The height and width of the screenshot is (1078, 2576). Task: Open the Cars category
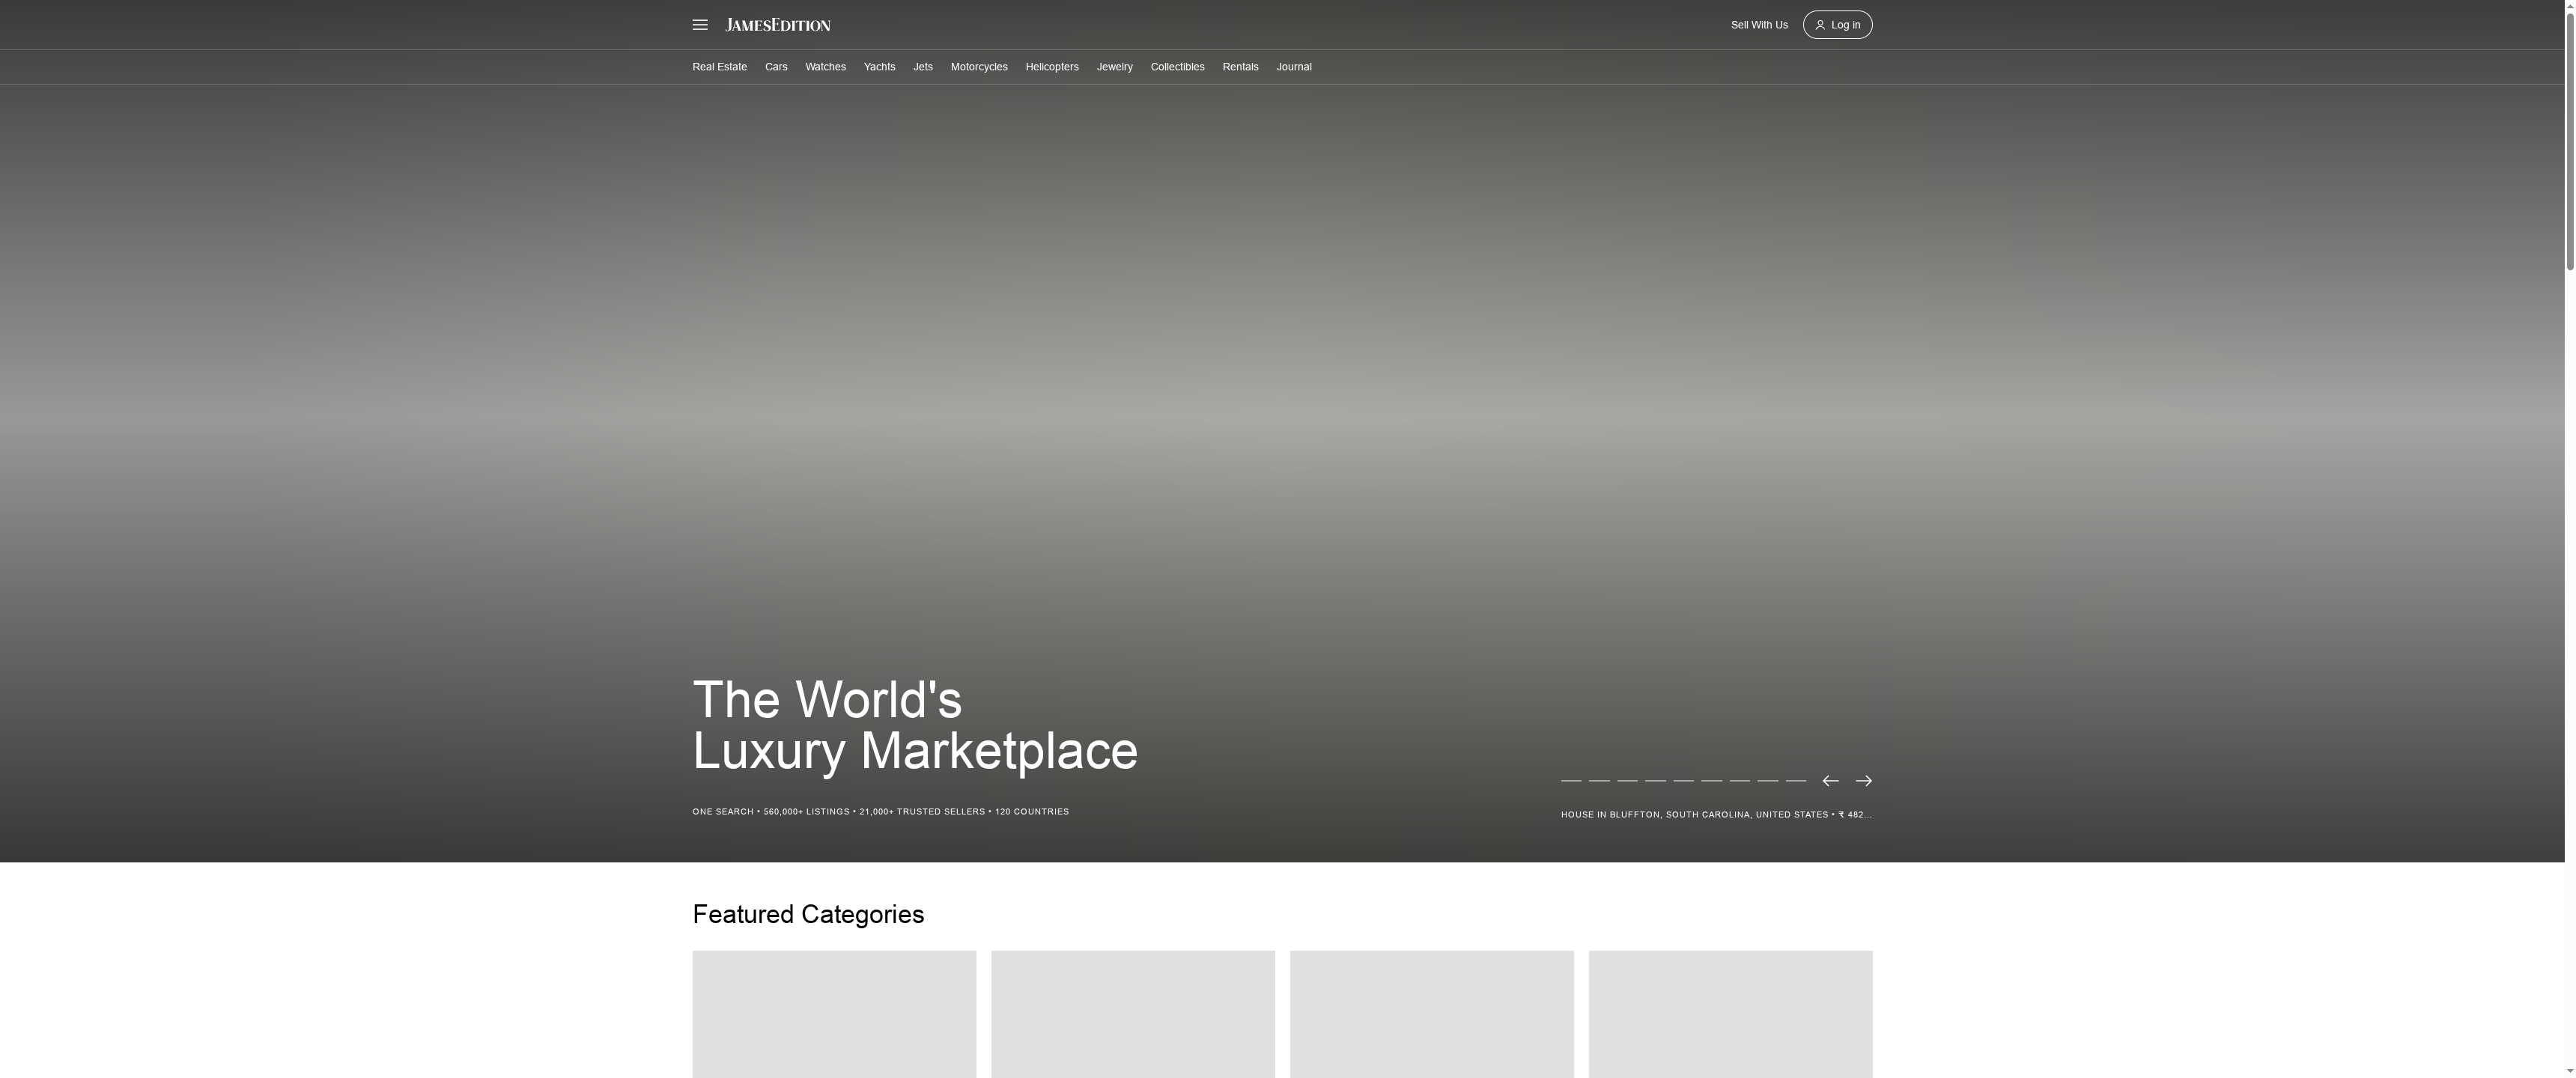pos(776,67)
